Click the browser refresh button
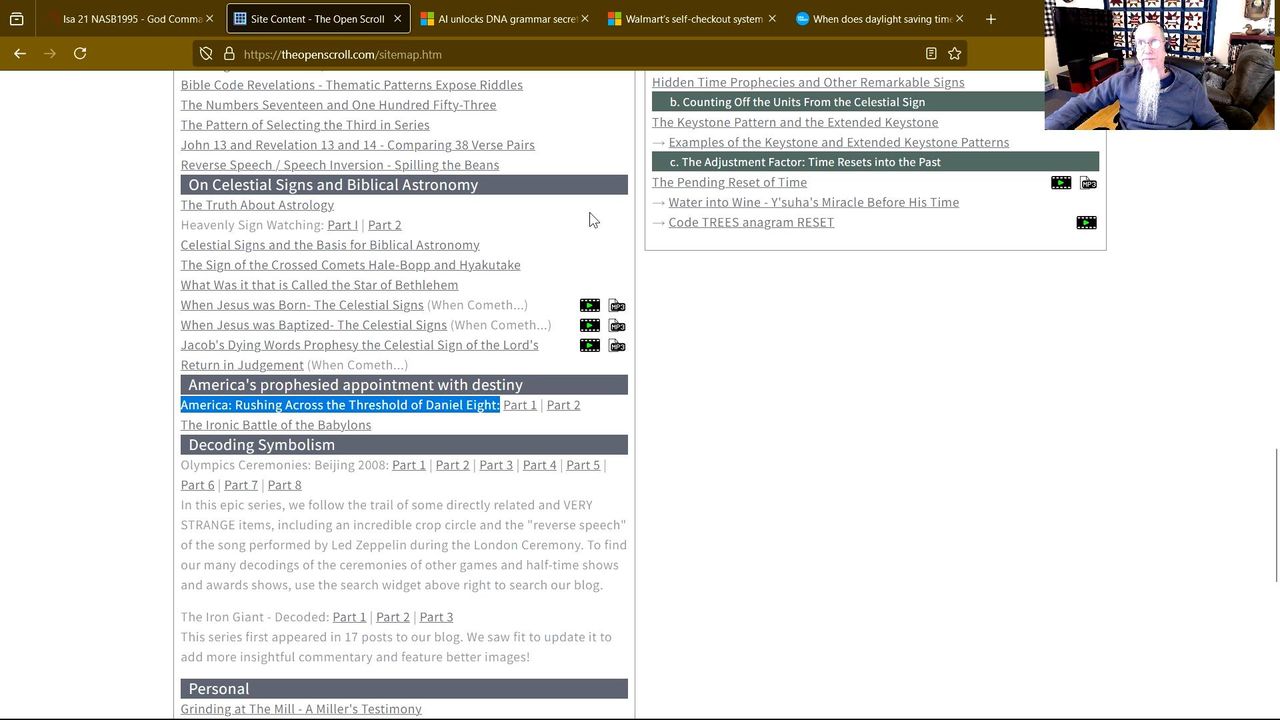This screenshot has width=1280, height=720. coord(80,54)
